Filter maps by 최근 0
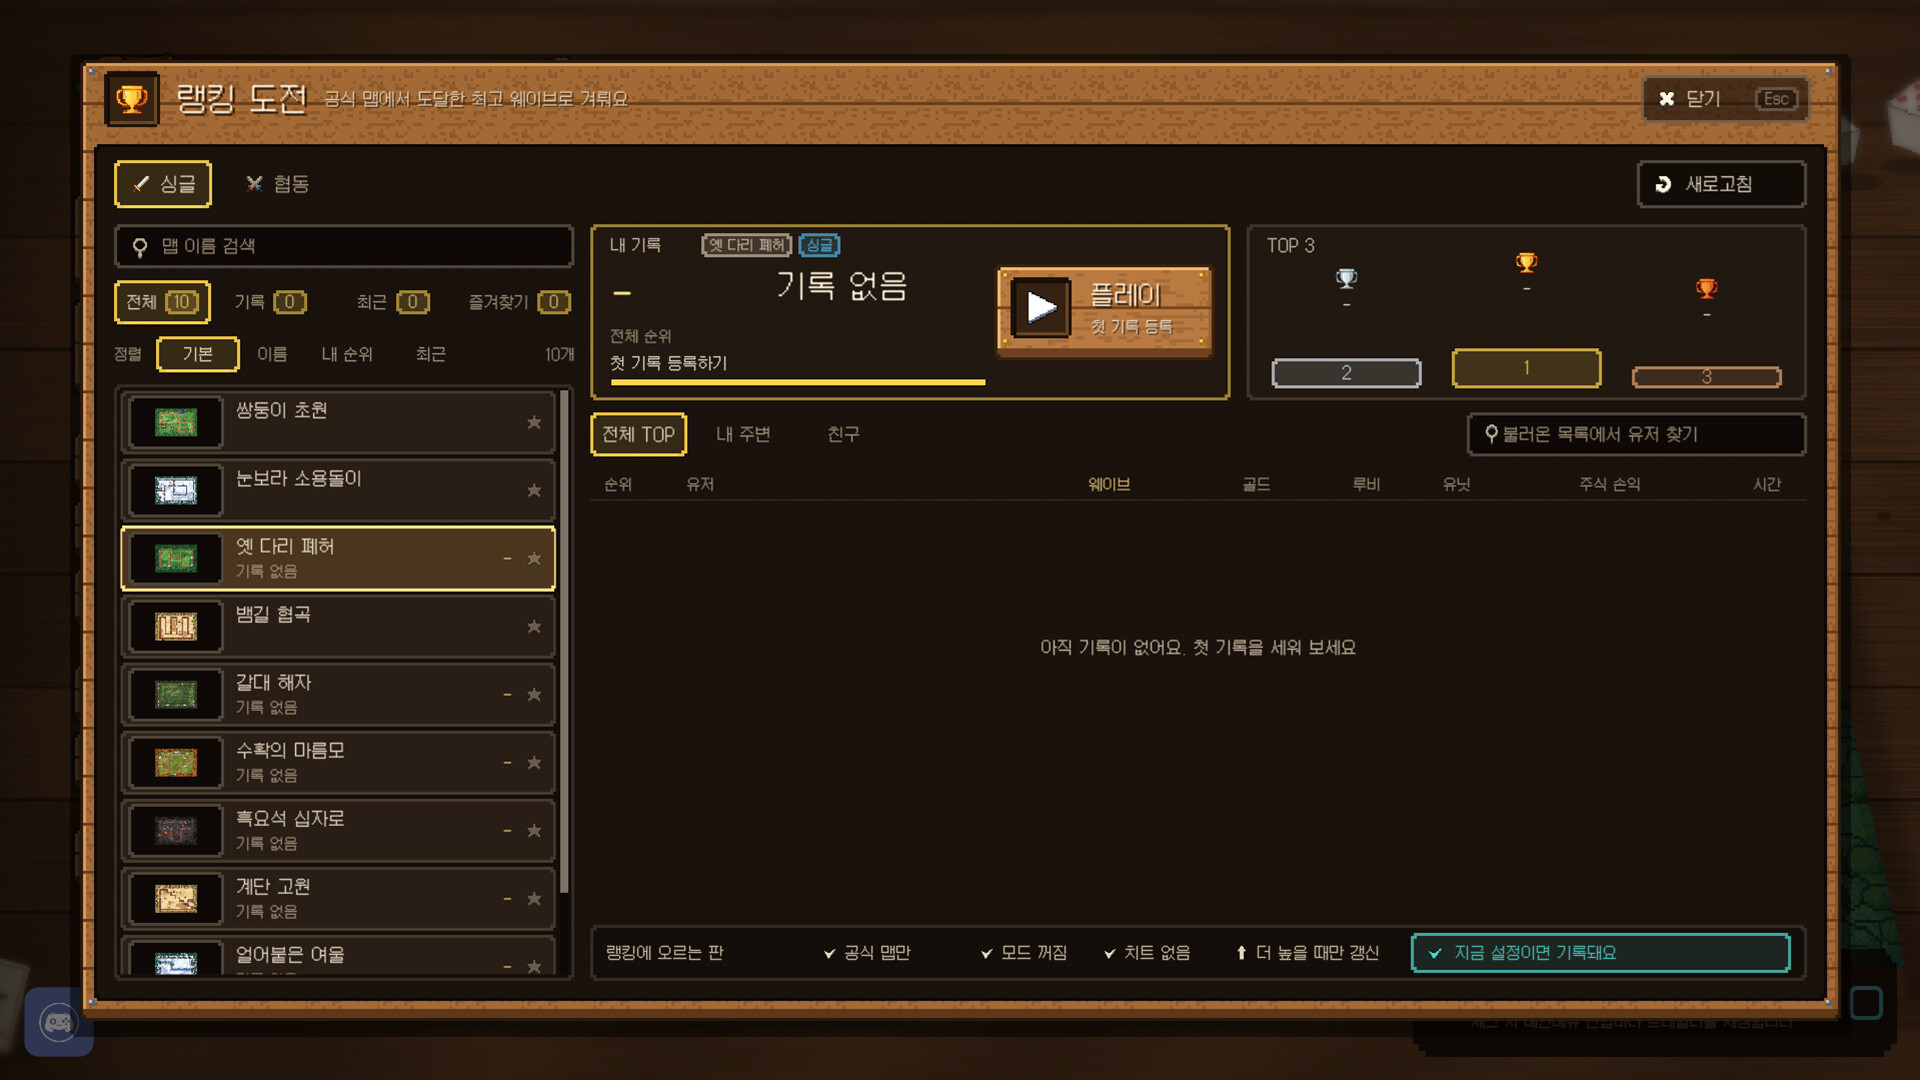Screen dimensions: 1920x1080 [x=393, y=302]
